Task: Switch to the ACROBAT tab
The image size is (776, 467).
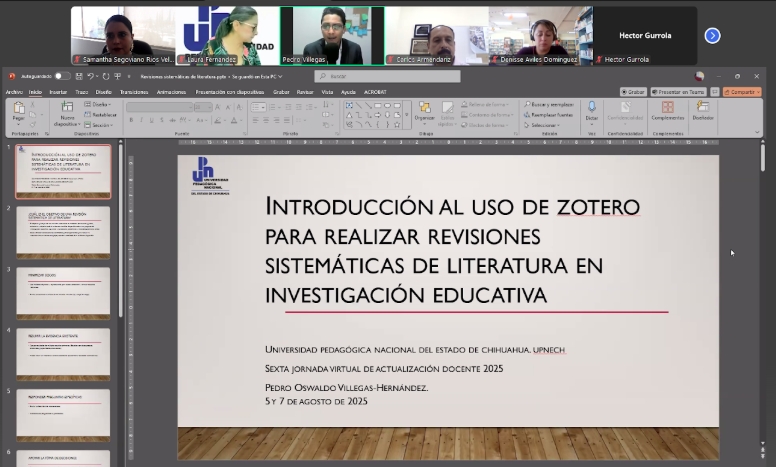Action: coord(375,92)
